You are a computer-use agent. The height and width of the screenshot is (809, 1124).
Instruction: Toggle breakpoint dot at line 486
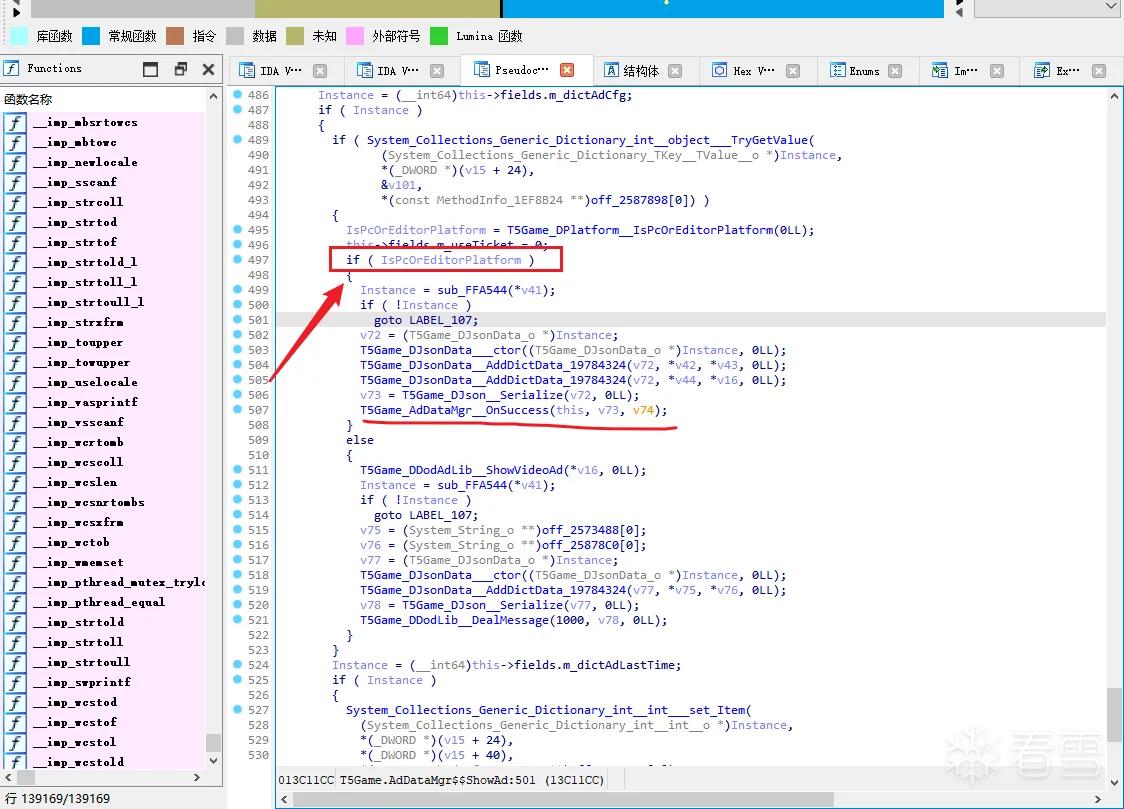tap(237, 95)
